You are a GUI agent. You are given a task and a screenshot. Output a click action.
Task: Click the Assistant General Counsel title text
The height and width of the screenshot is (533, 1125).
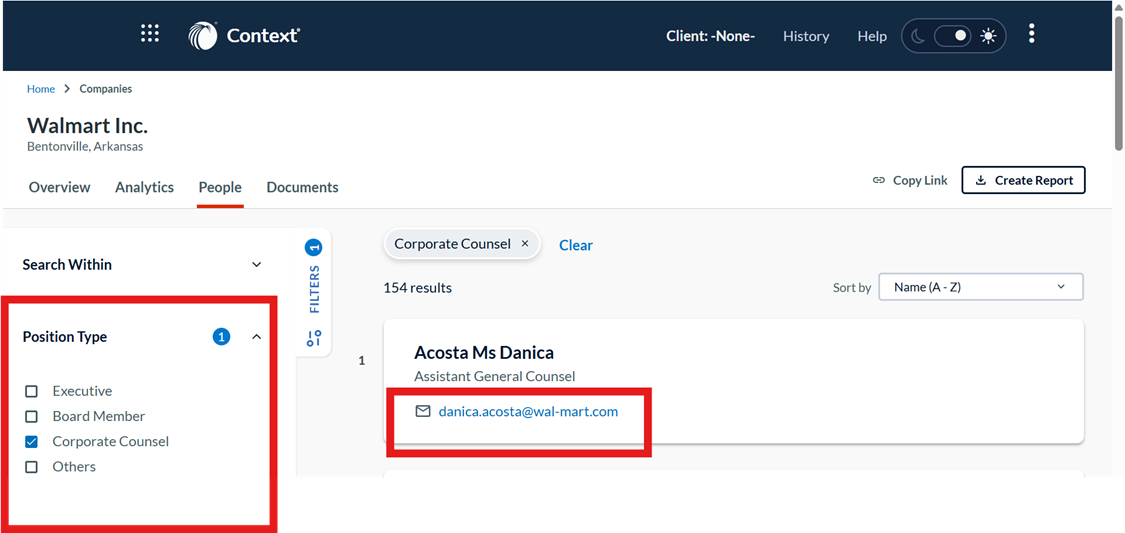tap(494, 377)
